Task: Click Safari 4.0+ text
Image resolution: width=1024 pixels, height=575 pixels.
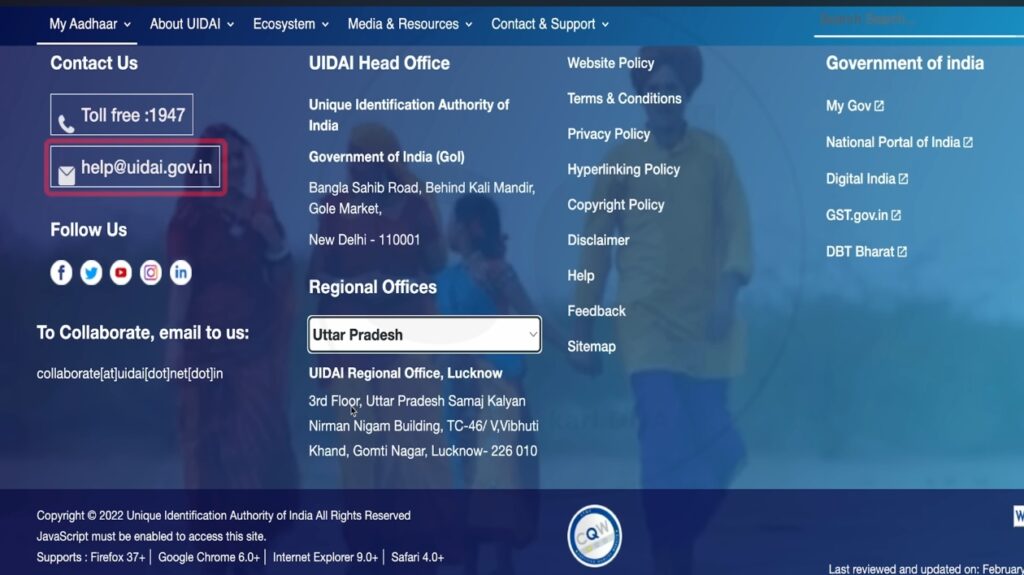Action: tap(417, 557)
